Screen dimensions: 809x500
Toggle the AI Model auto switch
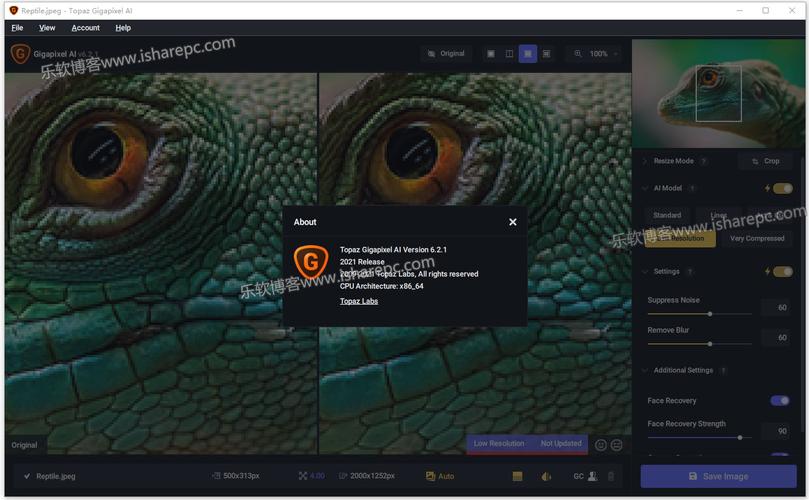(x=782, y=188)
